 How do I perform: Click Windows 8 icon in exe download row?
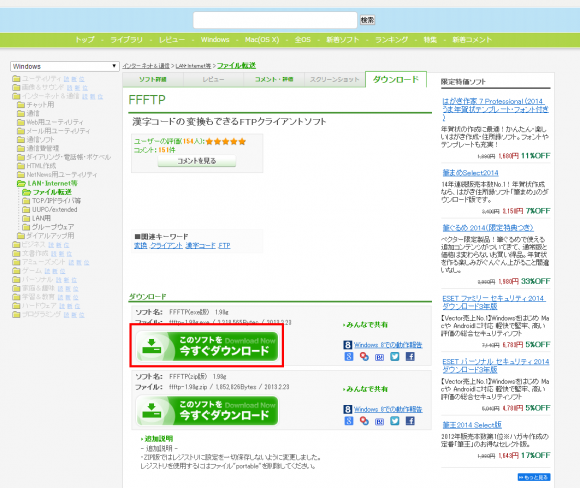[347, 345]
